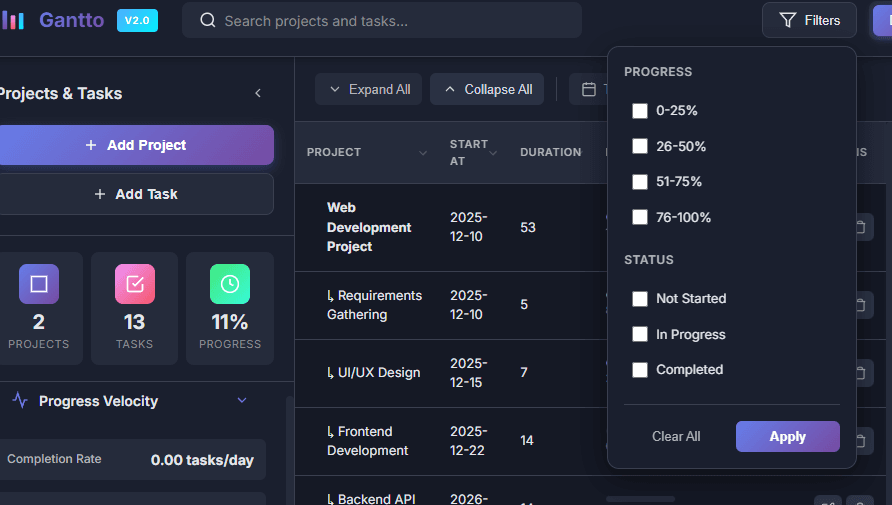Enable the In Progress status filter
Screen dimensions: 892x505
(640, 335)
